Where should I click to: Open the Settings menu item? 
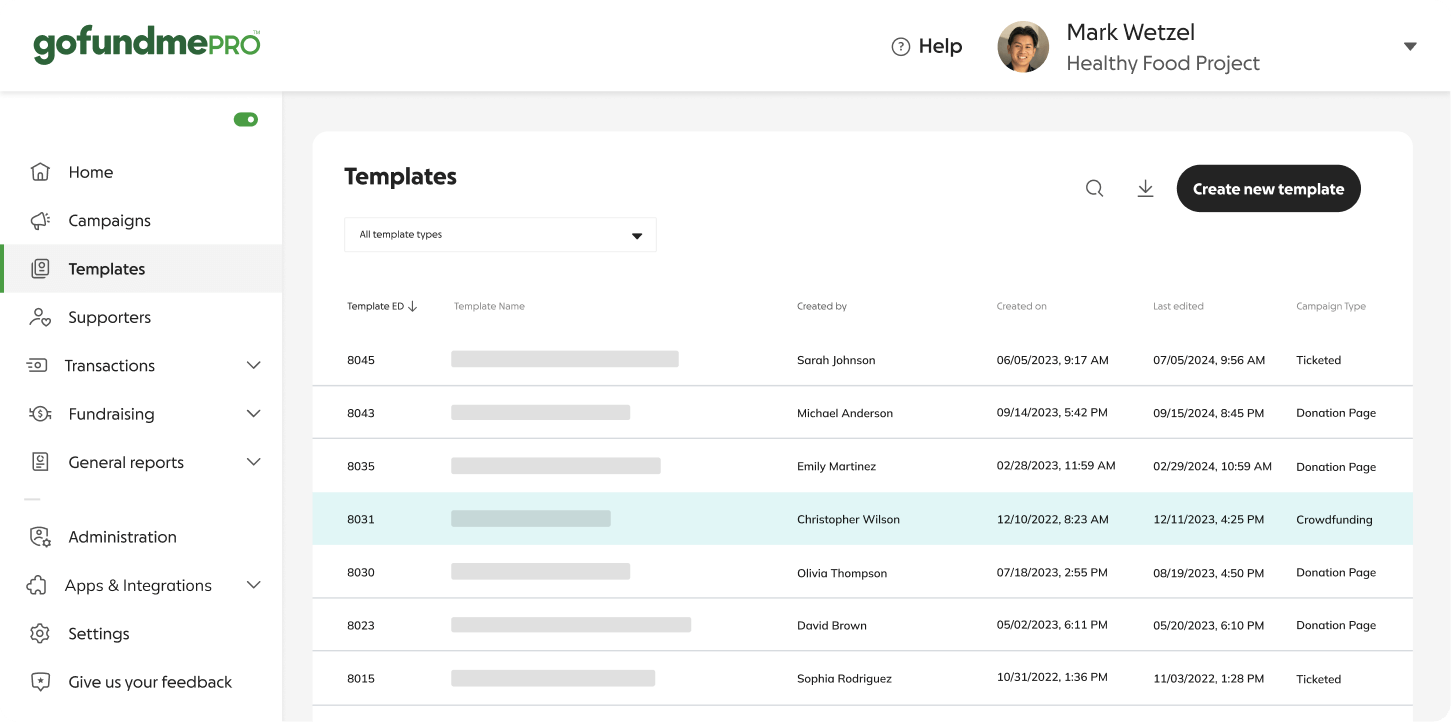(x=99, y=634)
